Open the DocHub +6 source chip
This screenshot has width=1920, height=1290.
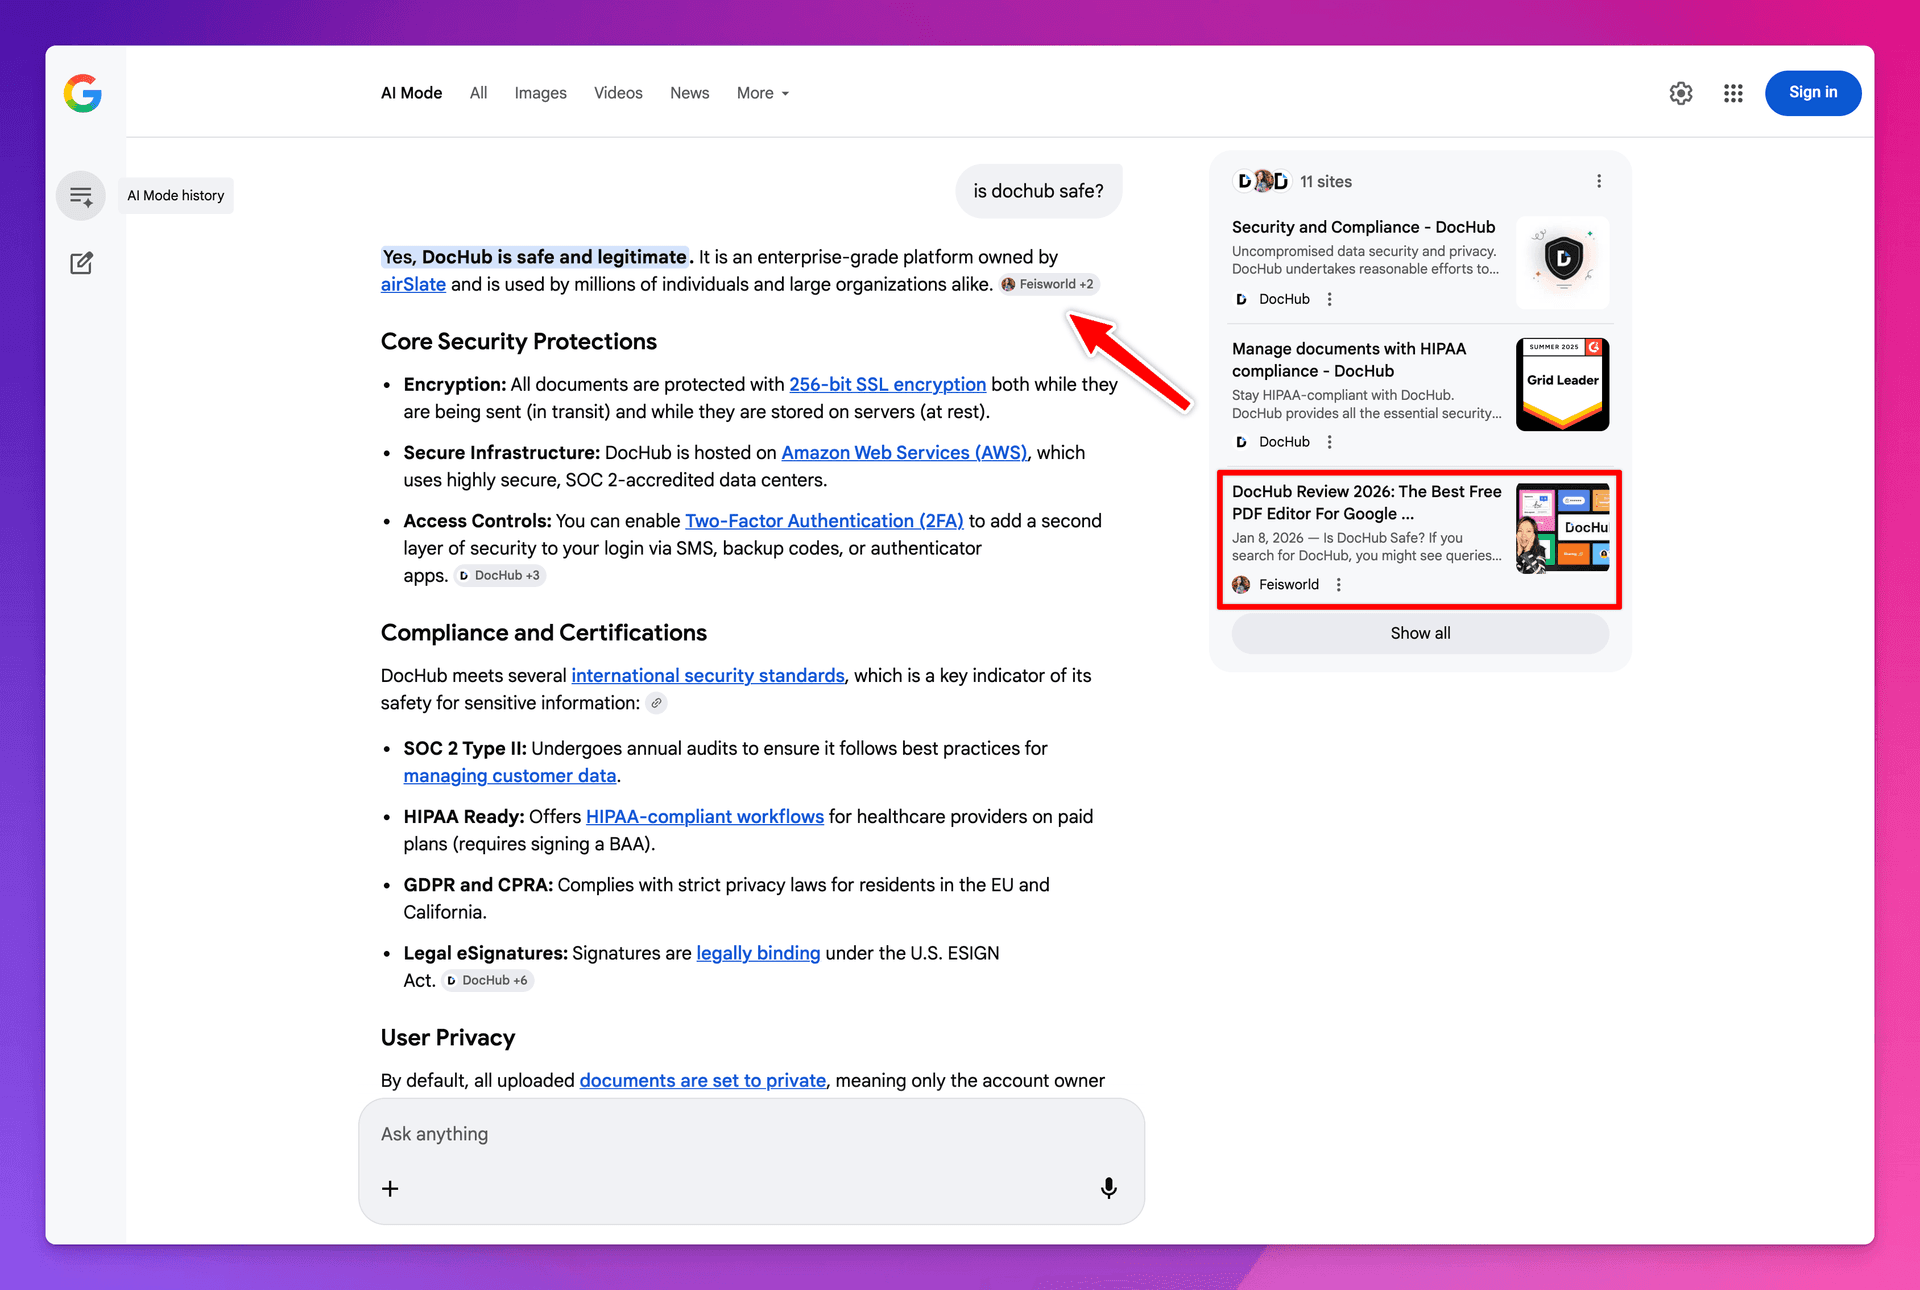(x=488, y=980)
